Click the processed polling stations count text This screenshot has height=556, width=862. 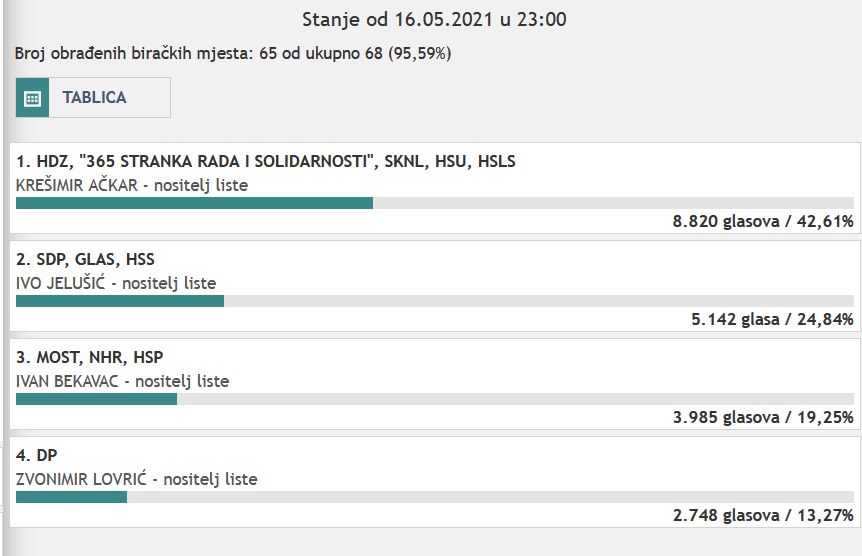click(233, 53)
